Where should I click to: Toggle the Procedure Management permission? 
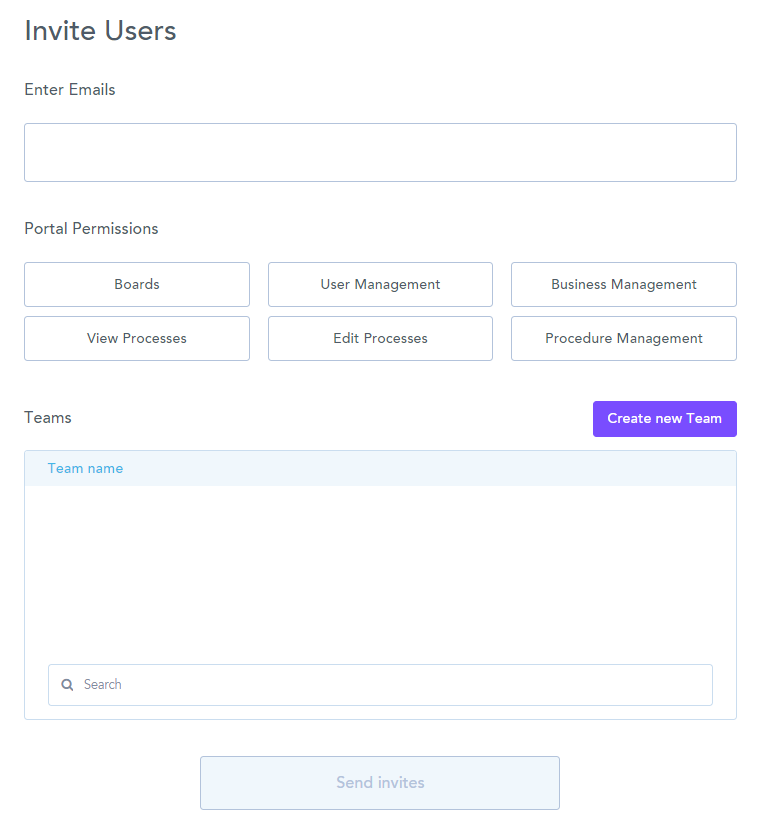(623, 338)
